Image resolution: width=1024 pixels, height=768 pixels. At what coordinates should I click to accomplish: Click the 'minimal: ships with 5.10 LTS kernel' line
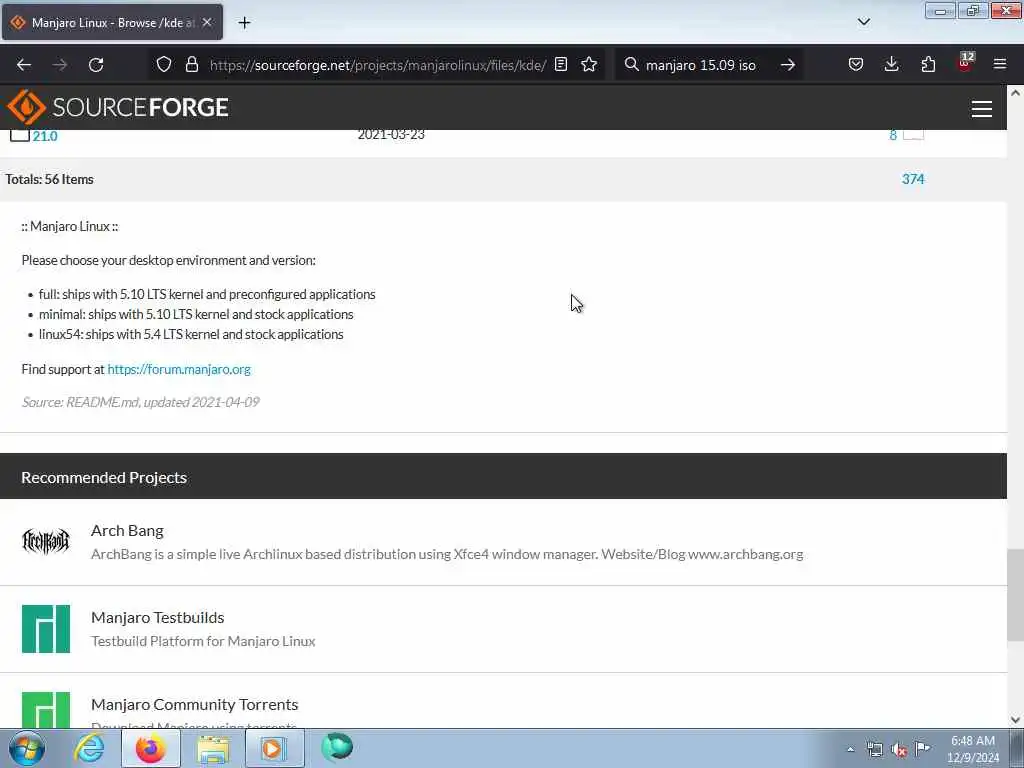196,314
